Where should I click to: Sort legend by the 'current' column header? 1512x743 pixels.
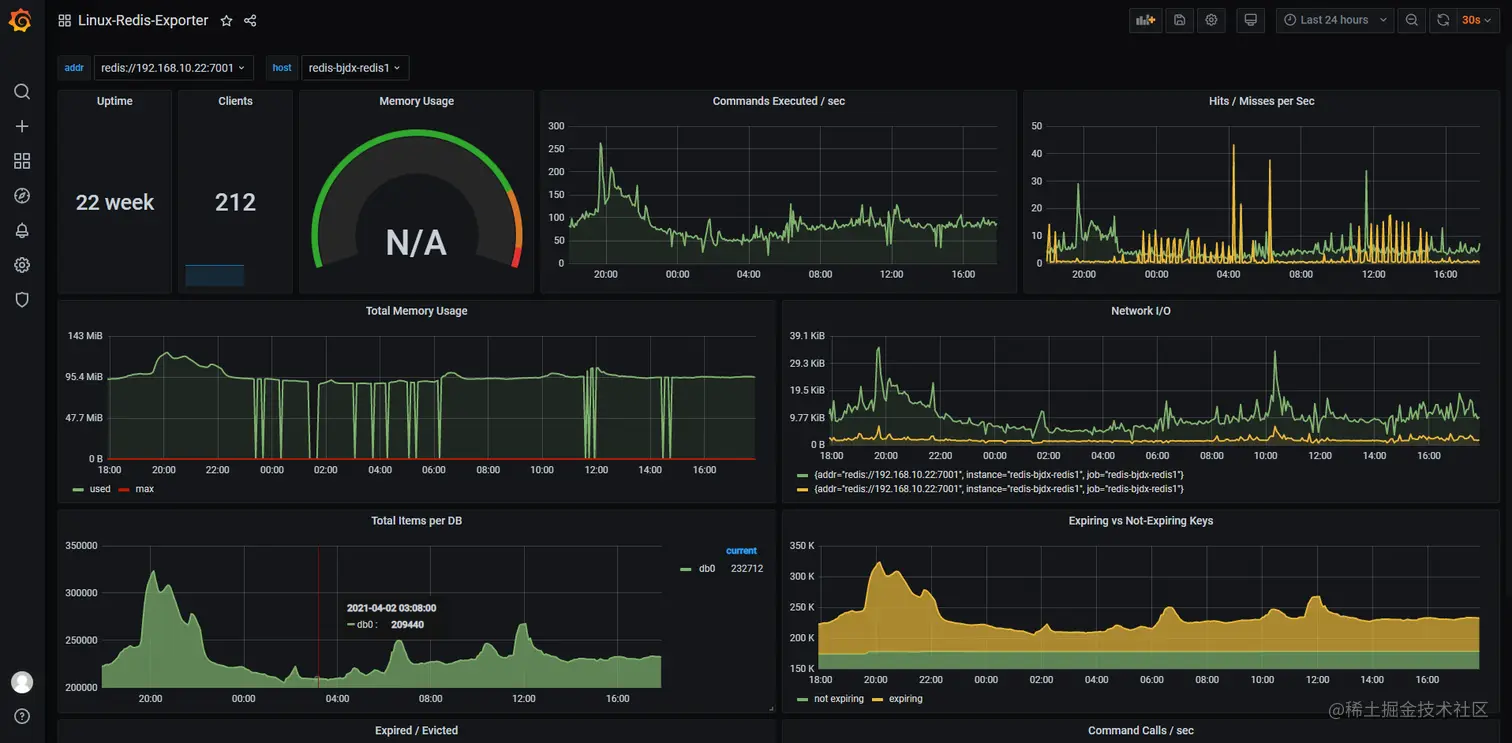click(741, 551)
